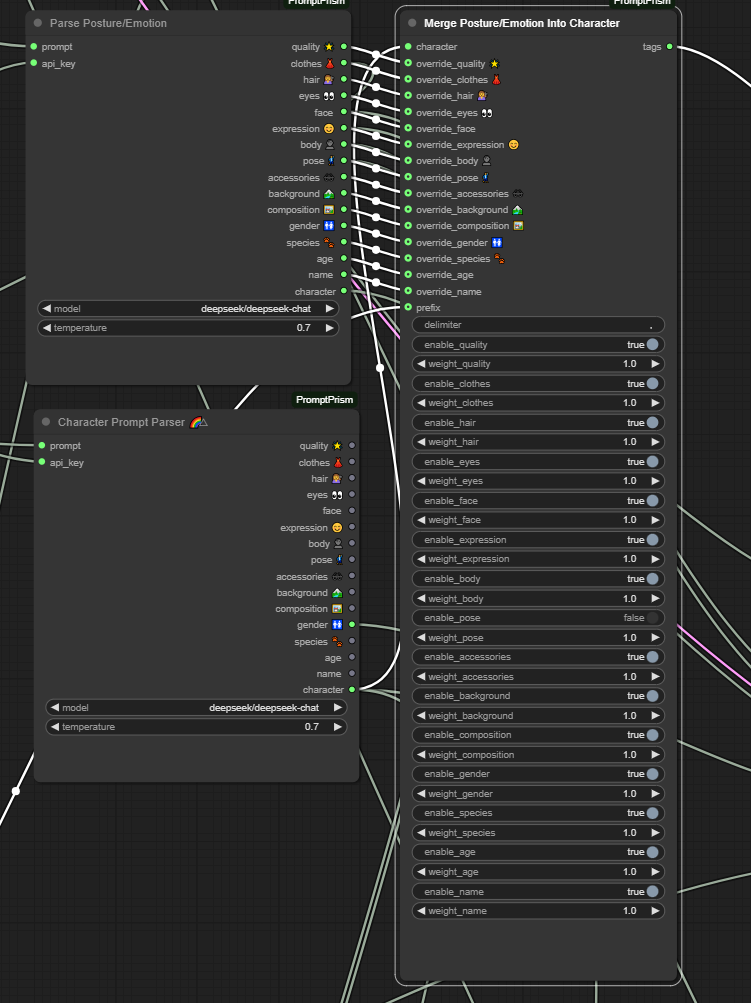This screenshot has width=751, height=1003.
Task: Toggle enable_quality switch
Action: point(652,345)
